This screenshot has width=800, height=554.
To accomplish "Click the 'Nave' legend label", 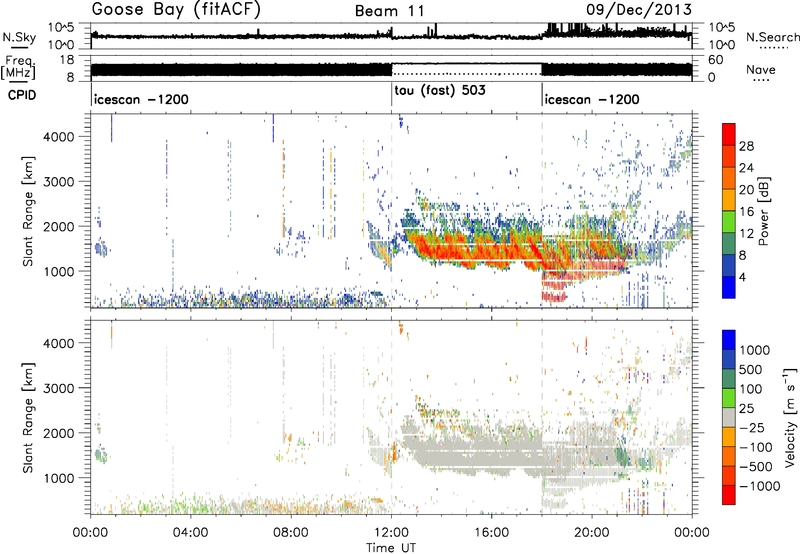I will [761, 69].
